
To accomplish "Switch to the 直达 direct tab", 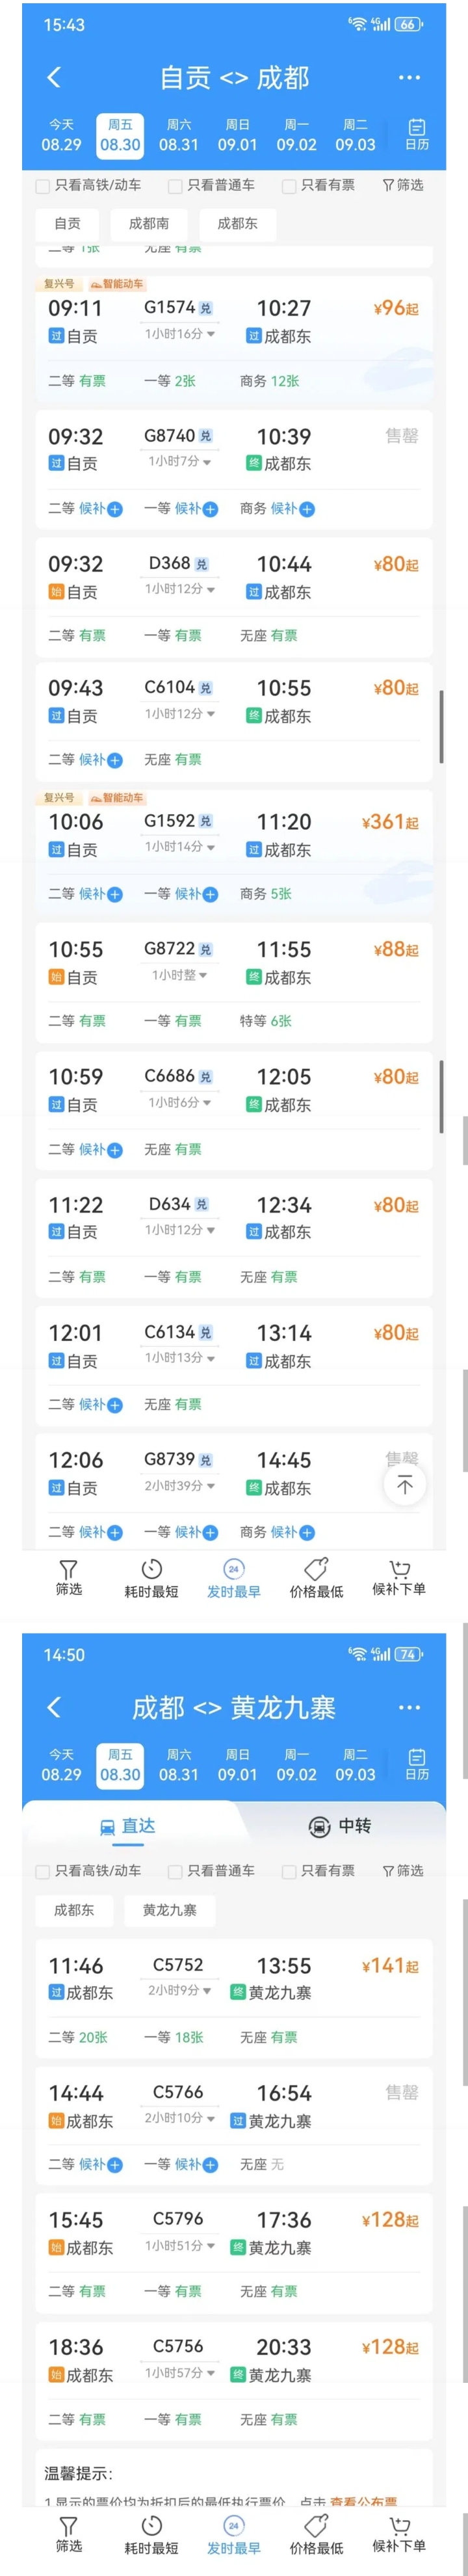I will (x=128, y=1827).
